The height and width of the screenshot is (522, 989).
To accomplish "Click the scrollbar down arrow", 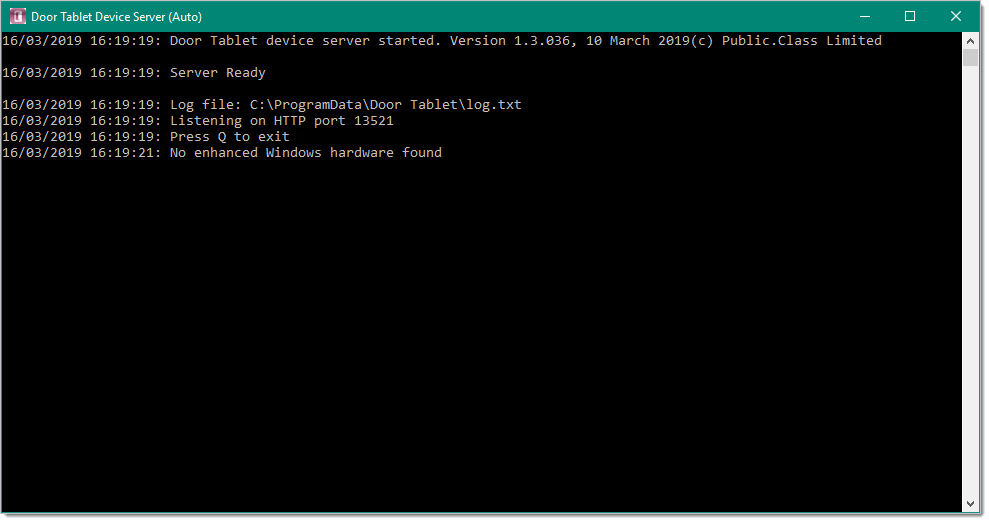I will click(x=970, y=504).
